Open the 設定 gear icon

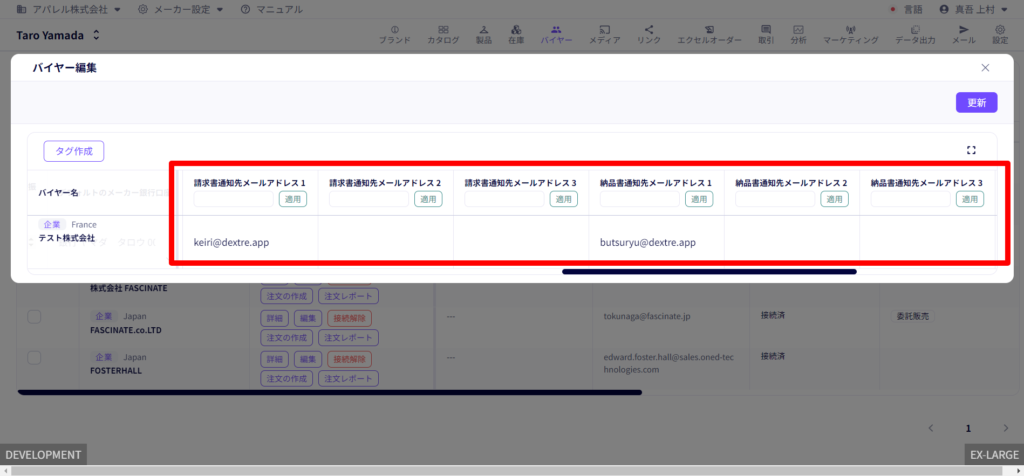coord(1000,29)
